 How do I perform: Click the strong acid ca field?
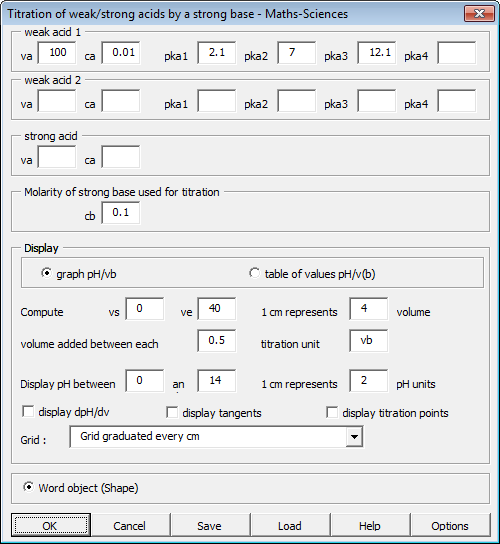[x=121, y=157]
